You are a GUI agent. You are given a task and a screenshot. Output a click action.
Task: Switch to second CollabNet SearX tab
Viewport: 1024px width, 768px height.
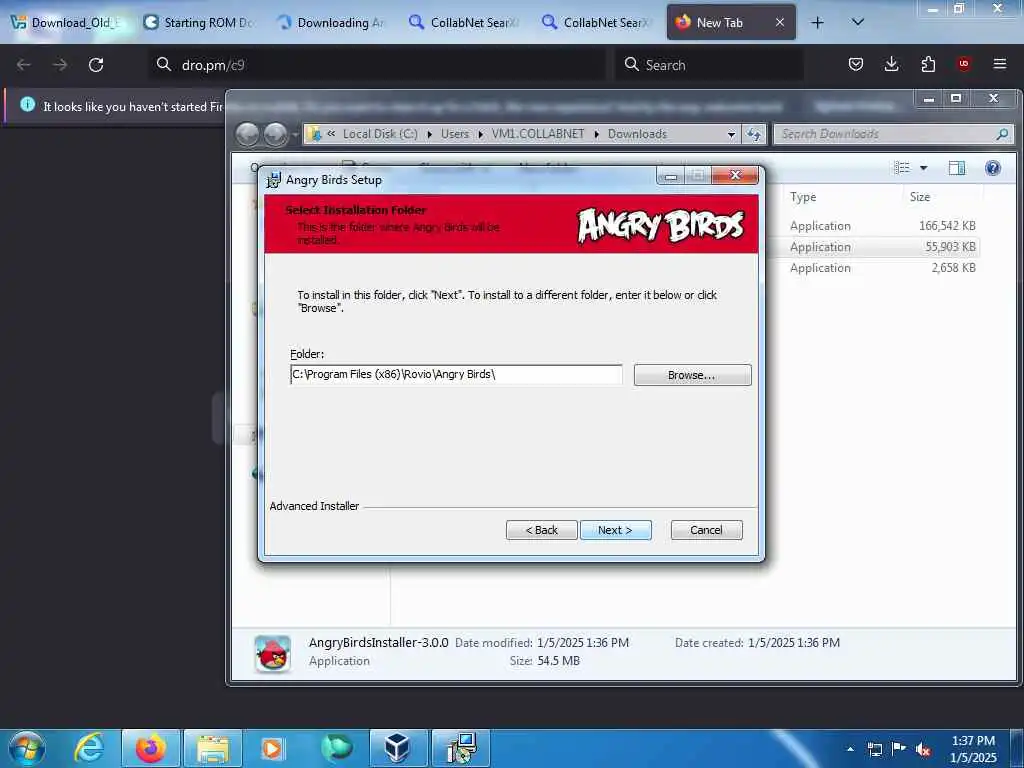click(x=599, y=22)
